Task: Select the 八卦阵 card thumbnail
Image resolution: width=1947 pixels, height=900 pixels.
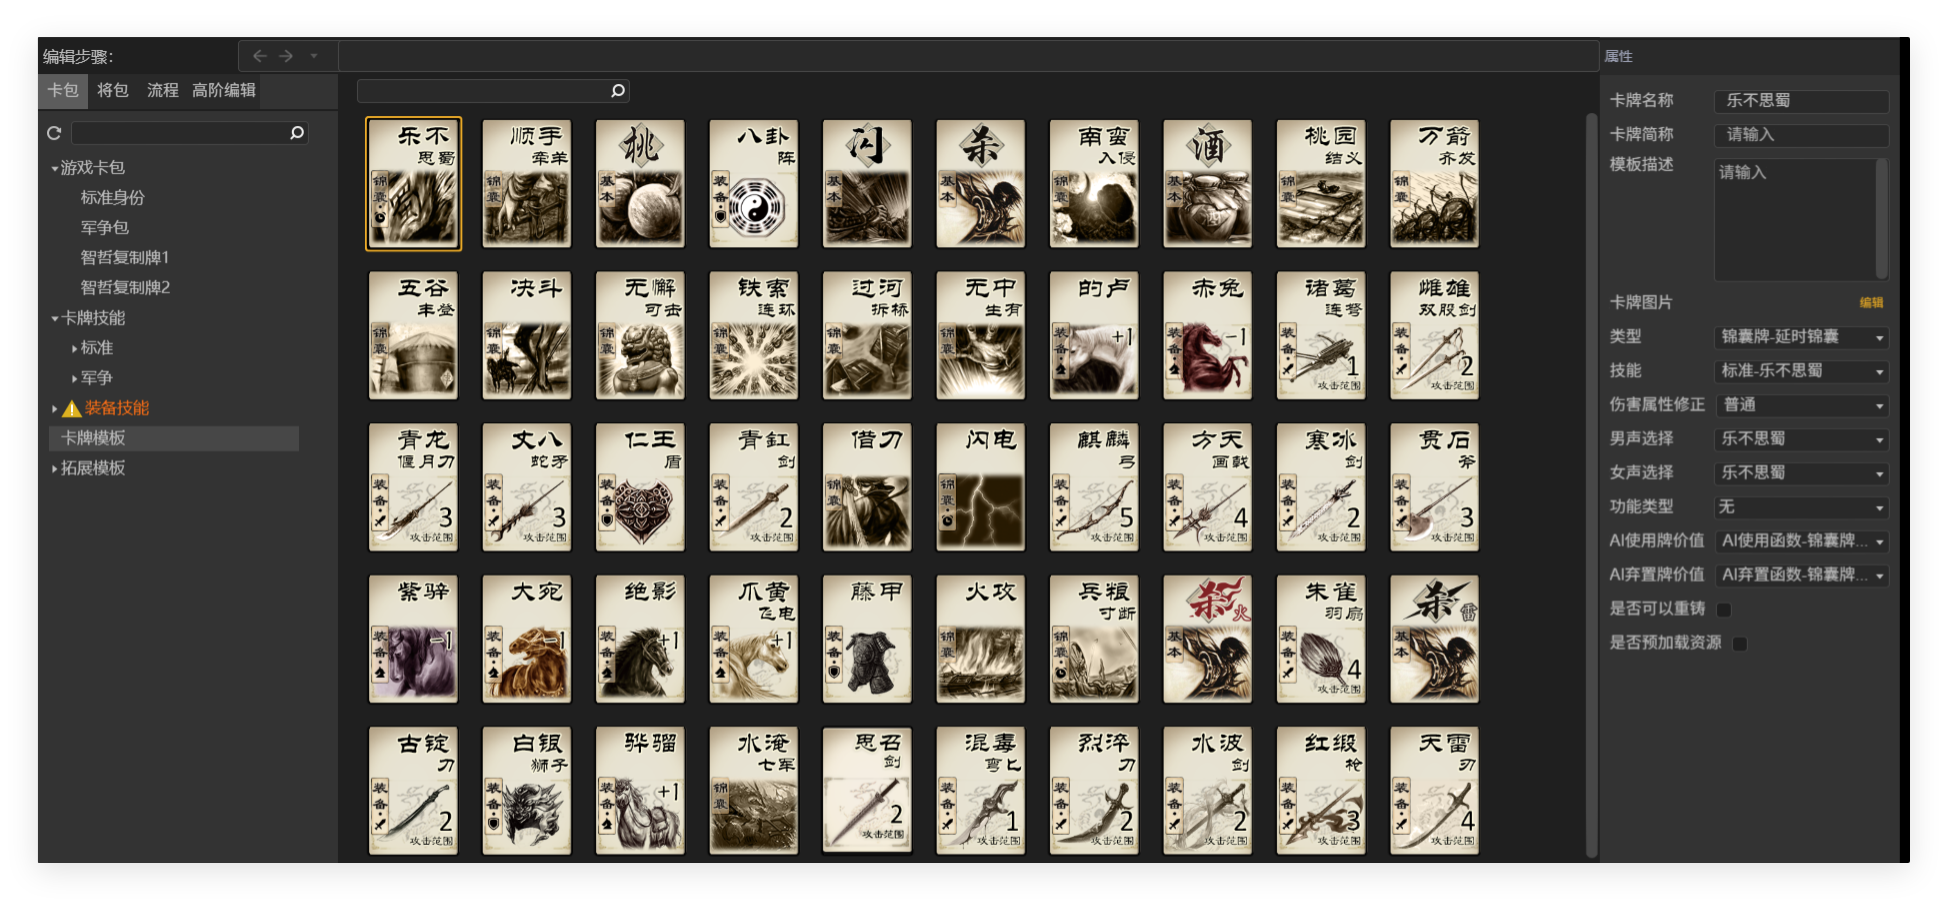Action: click(x=753, y=184)
